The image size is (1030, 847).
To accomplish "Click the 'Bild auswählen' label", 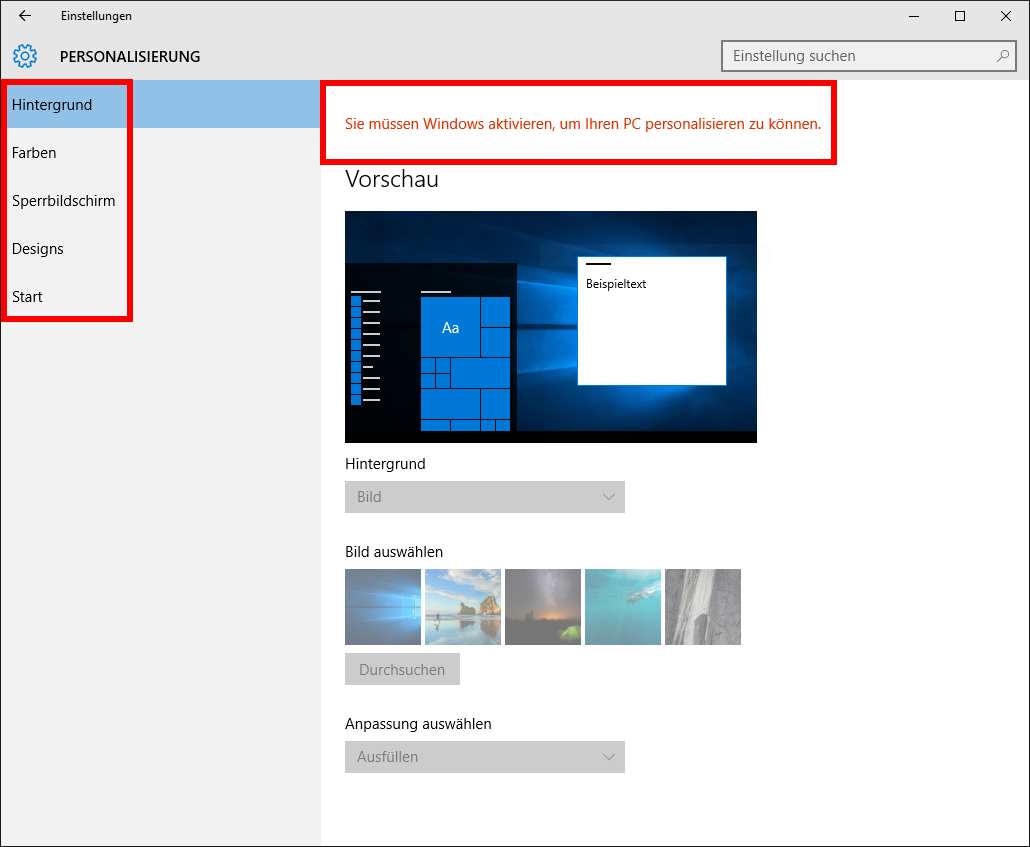I will (x=394, y=551).
